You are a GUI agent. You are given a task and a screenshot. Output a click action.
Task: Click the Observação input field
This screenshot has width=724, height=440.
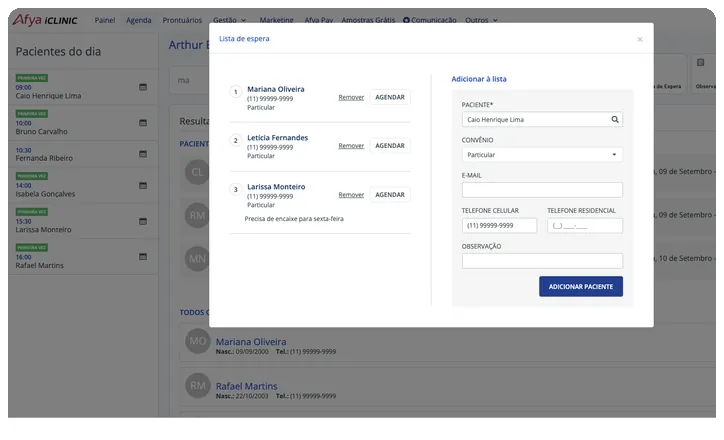[542, 261]
